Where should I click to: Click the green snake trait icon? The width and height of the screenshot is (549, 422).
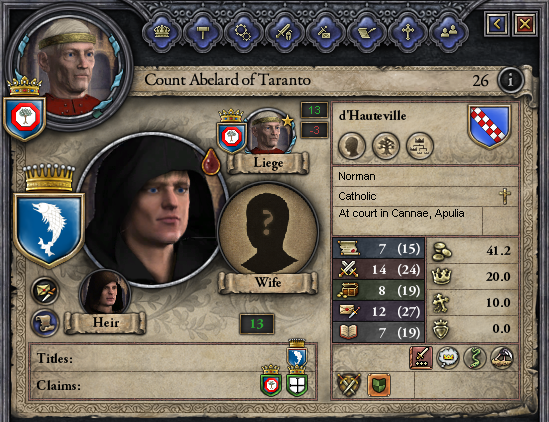[474, 358]
